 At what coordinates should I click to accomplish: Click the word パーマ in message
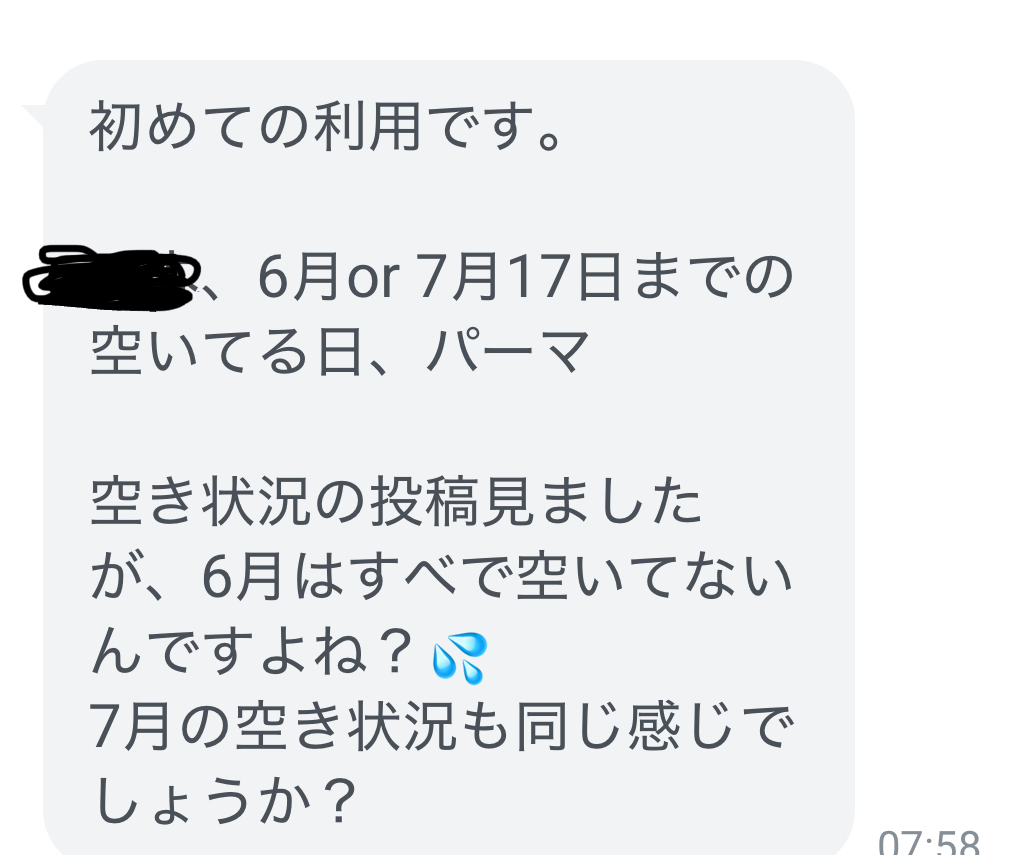tap(508, 352)
